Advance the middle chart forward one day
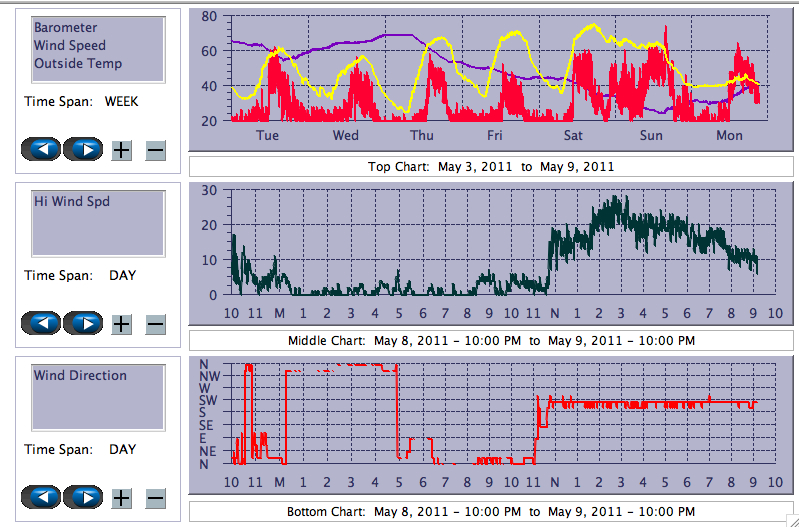This screenshot has width=799, height=527. pos(84,323)
